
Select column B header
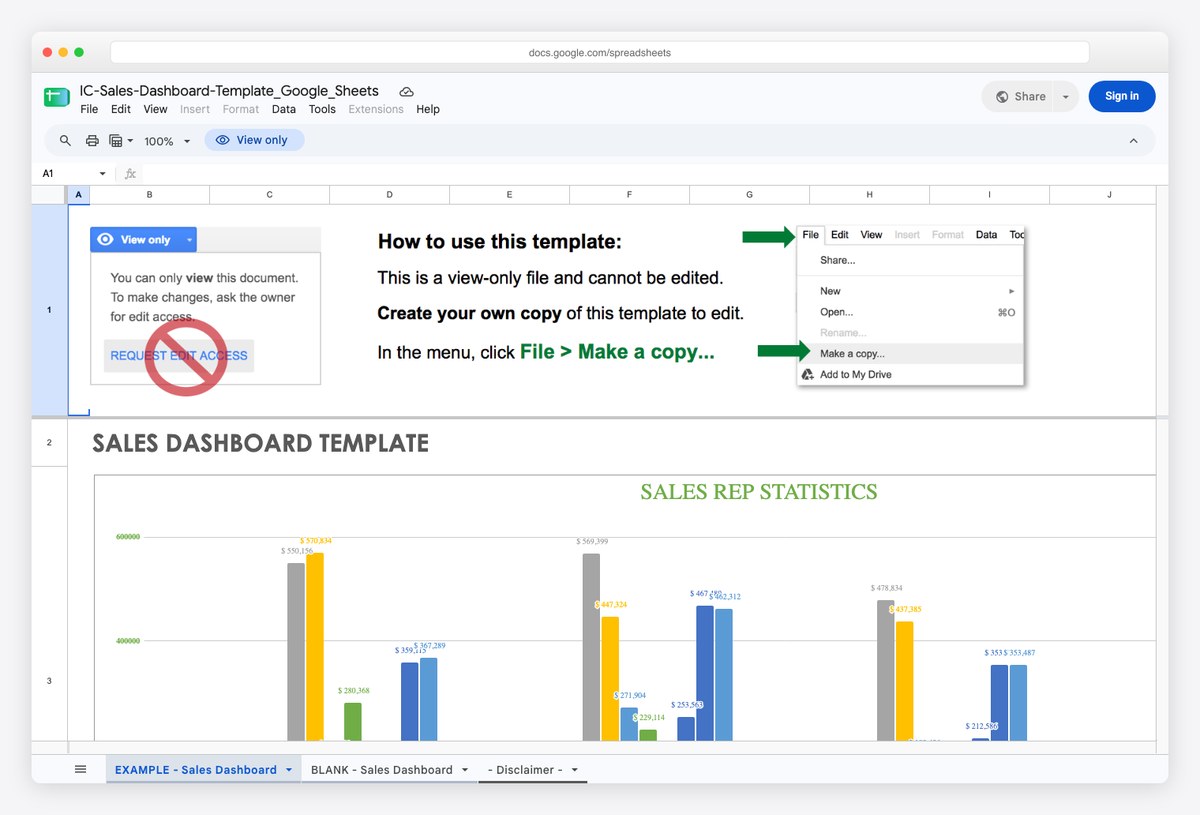(149, 195)
